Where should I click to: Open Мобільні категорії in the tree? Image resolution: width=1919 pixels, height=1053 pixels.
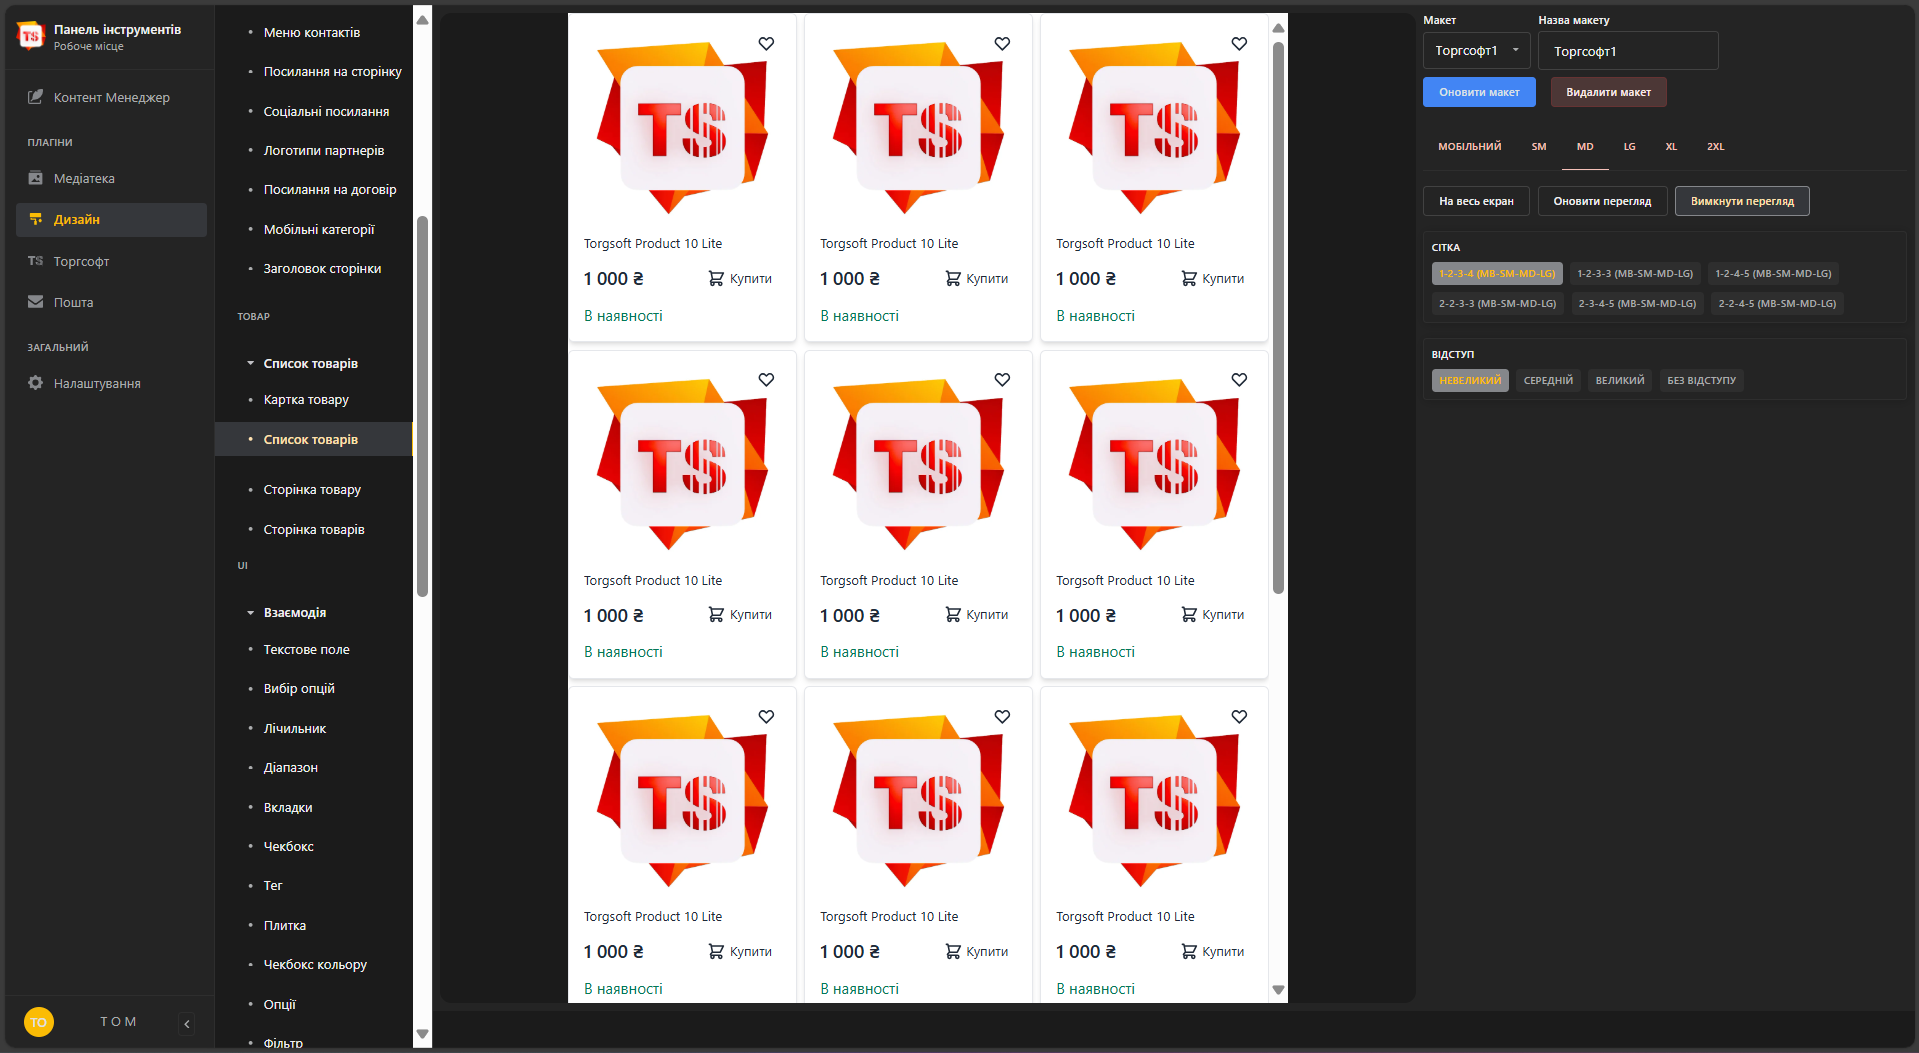pyautogui.click(x=319, y=229)
